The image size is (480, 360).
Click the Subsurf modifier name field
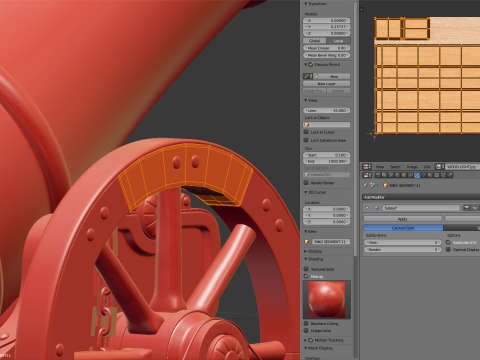tap(421, 208)
